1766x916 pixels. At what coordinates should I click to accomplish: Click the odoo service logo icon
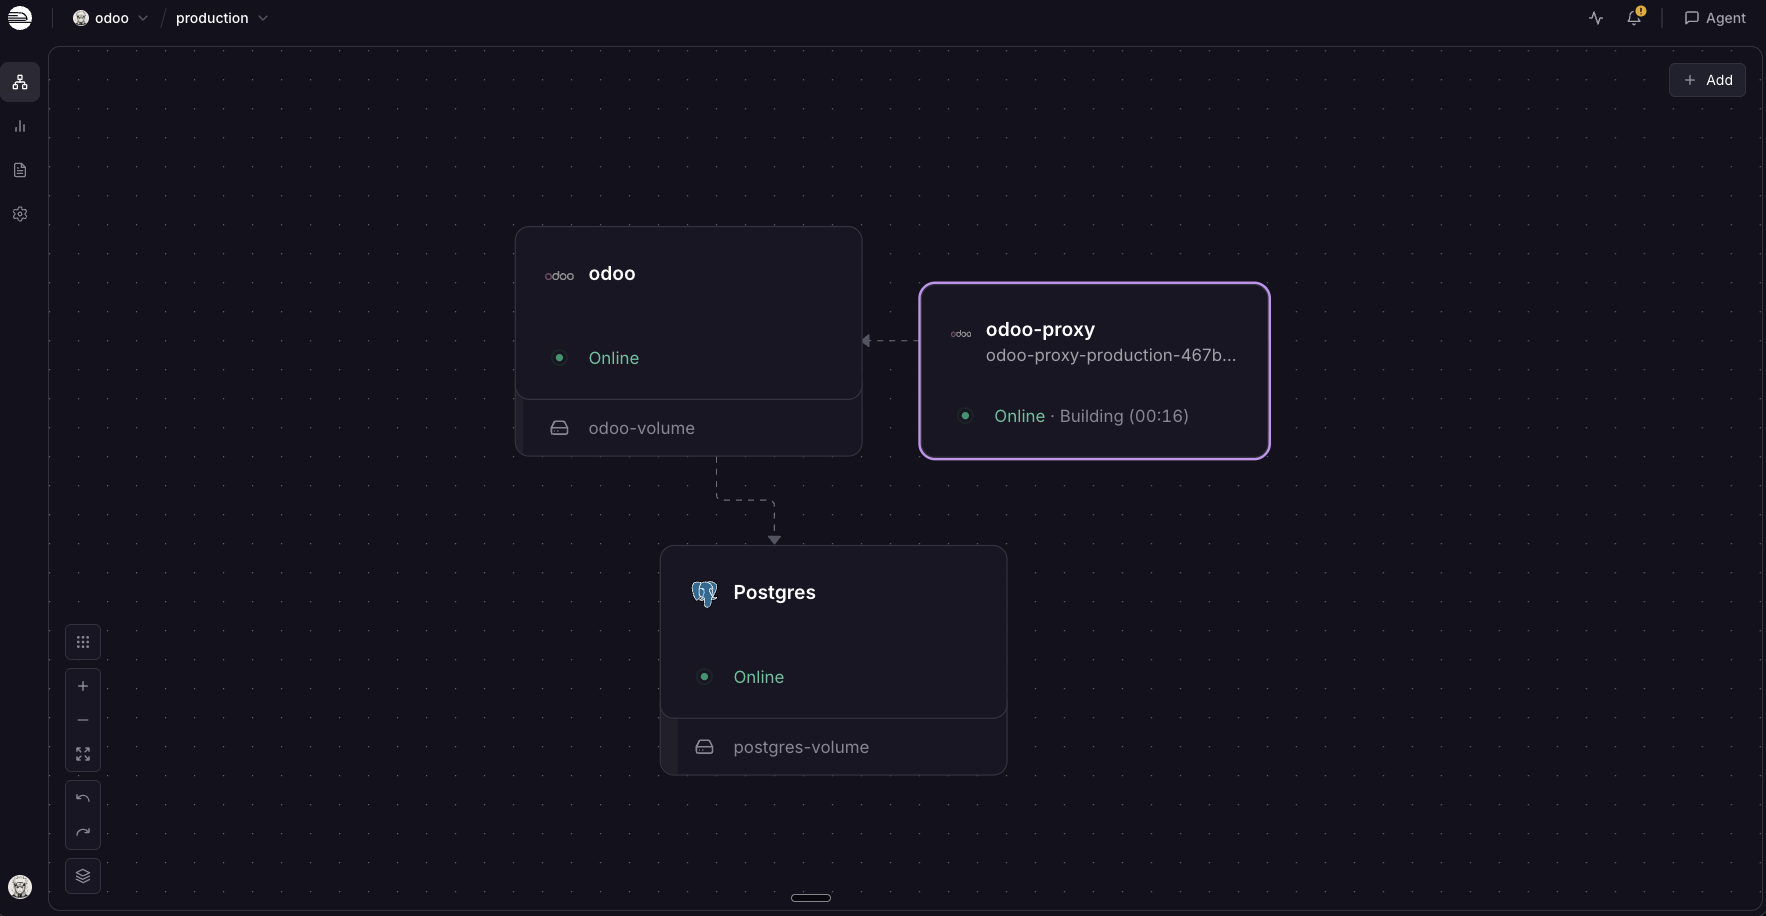(x=559, y=276)
